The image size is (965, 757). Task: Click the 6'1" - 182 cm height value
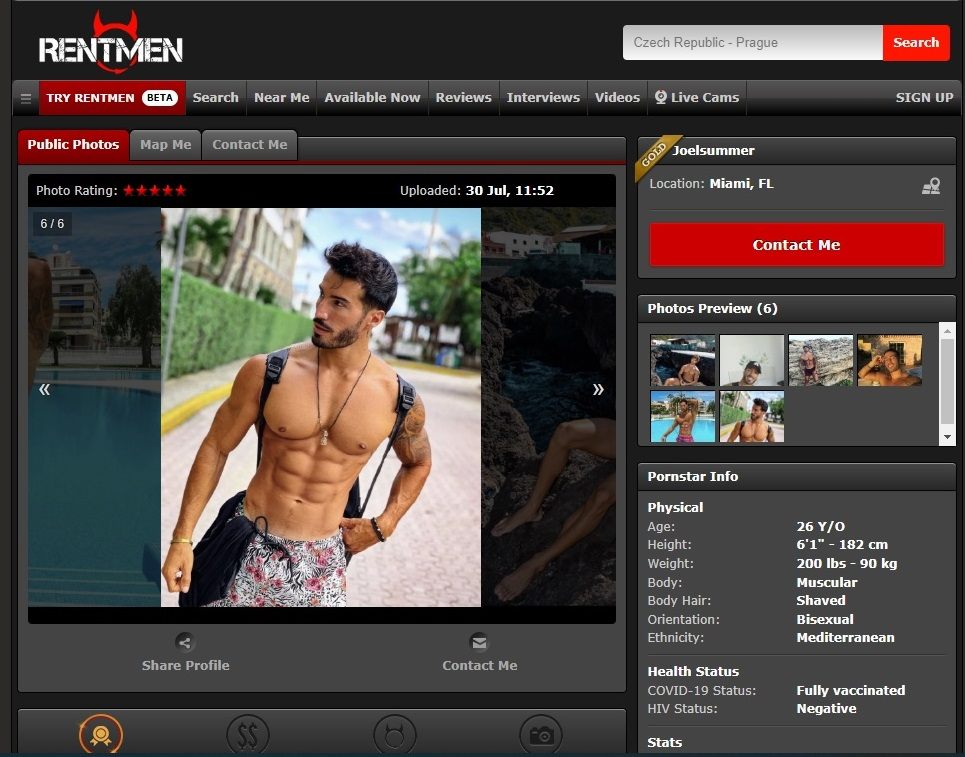click(x=842, y=545)
